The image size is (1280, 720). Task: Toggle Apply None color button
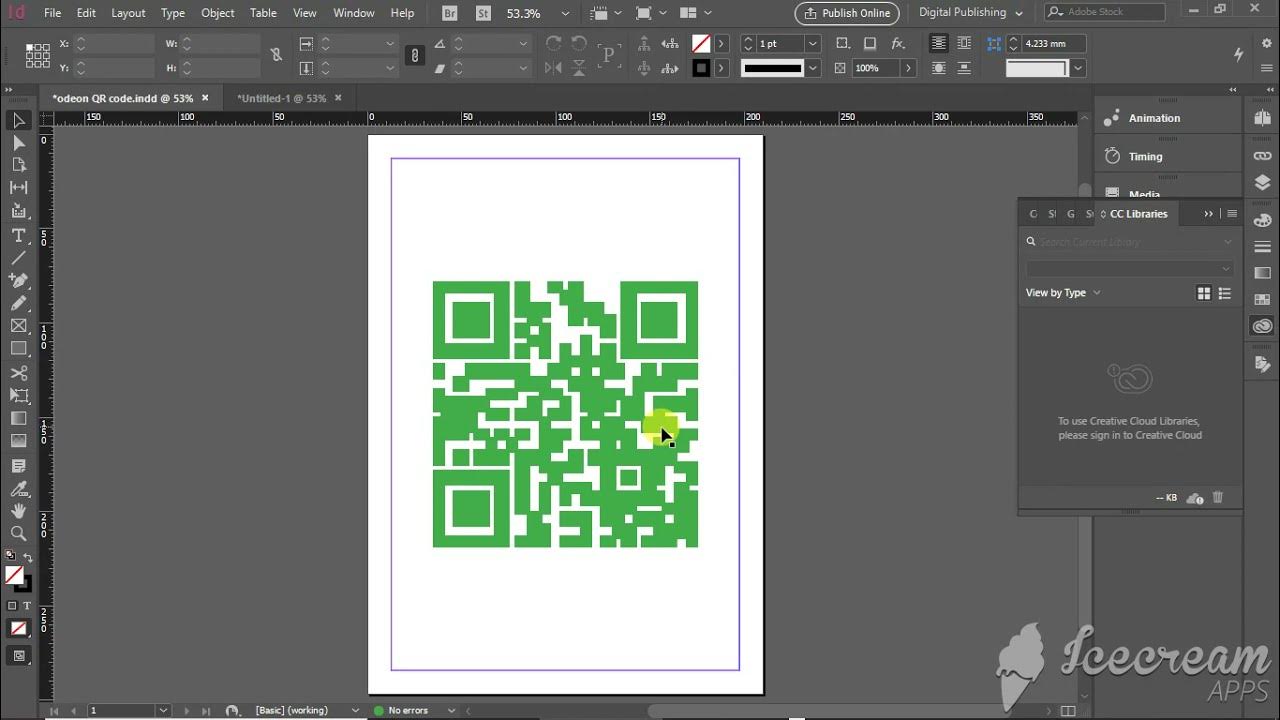[18, 629]
